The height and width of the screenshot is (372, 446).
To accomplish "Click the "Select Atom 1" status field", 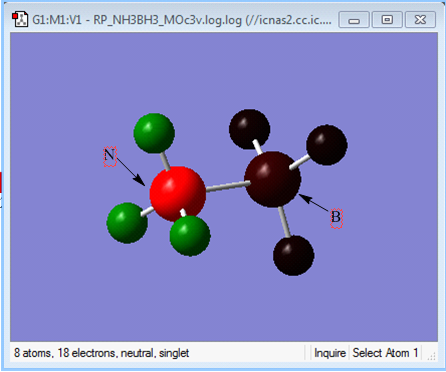I will (385, 353).
